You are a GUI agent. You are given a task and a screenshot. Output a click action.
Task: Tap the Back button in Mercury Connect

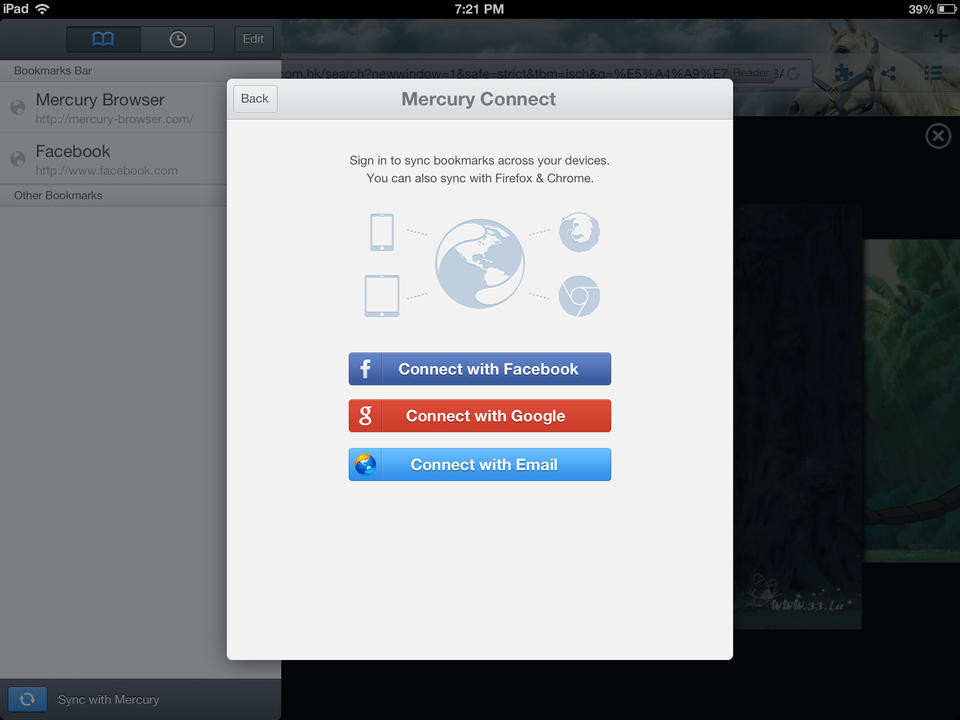[x=255, y=99]
